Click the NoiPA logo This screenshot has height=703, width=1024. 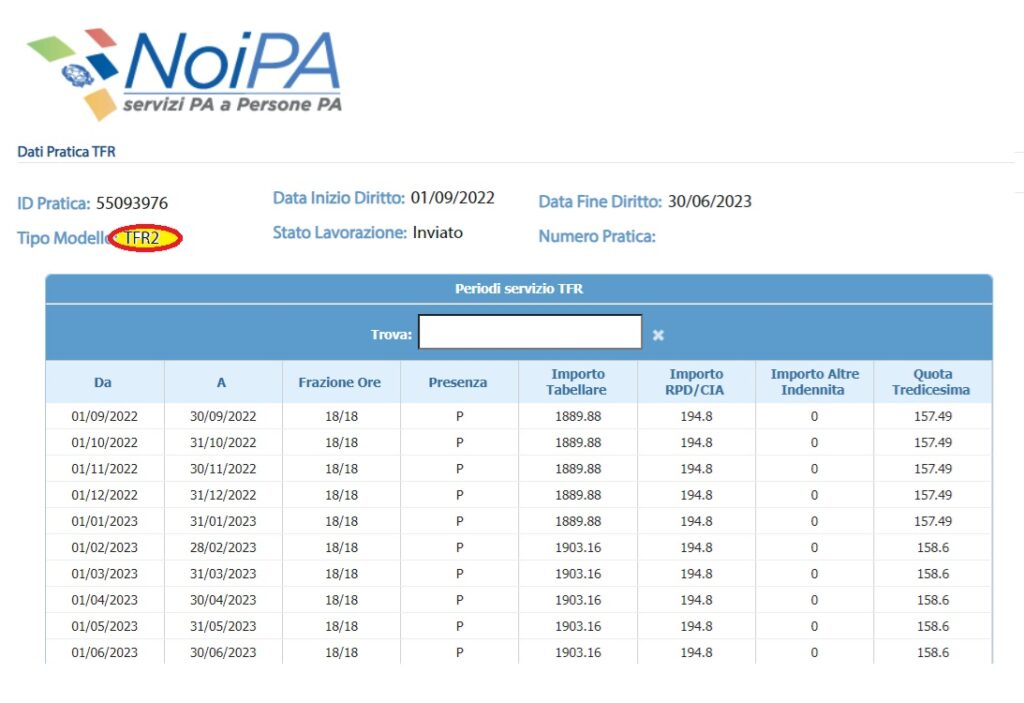184,74
